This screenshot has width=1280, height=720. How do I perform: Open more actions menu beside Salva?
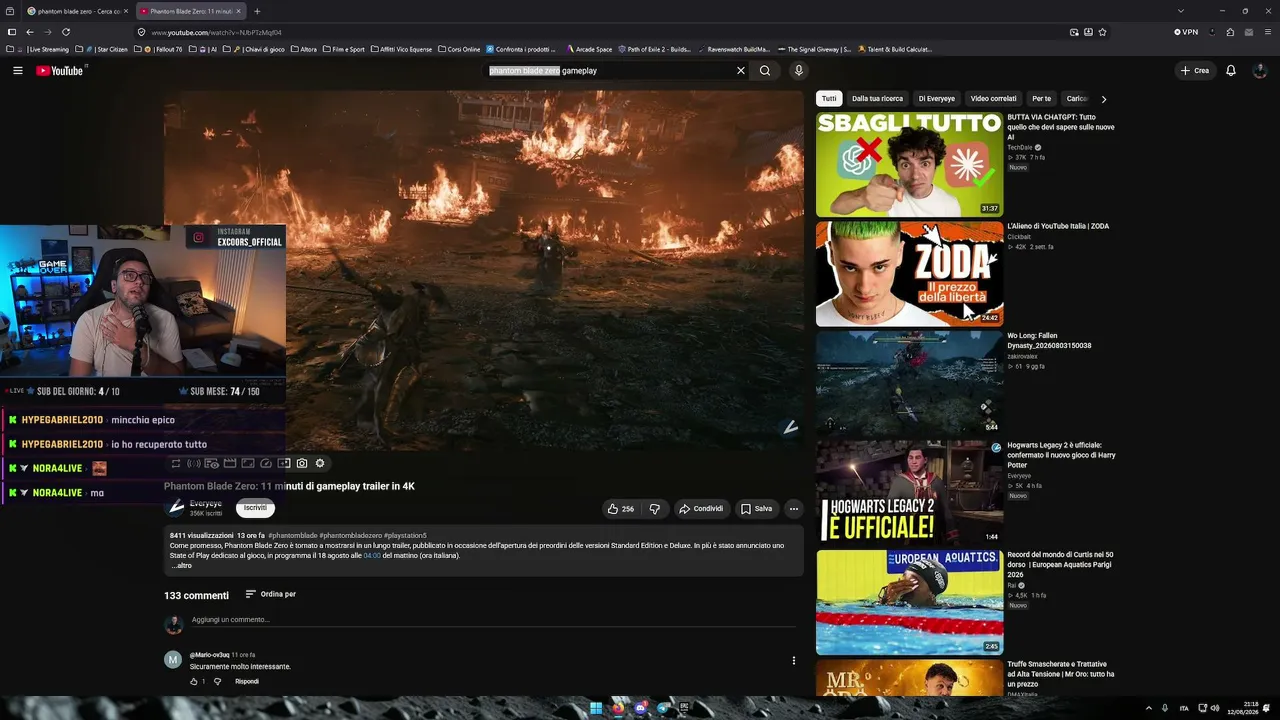(794, 509)
